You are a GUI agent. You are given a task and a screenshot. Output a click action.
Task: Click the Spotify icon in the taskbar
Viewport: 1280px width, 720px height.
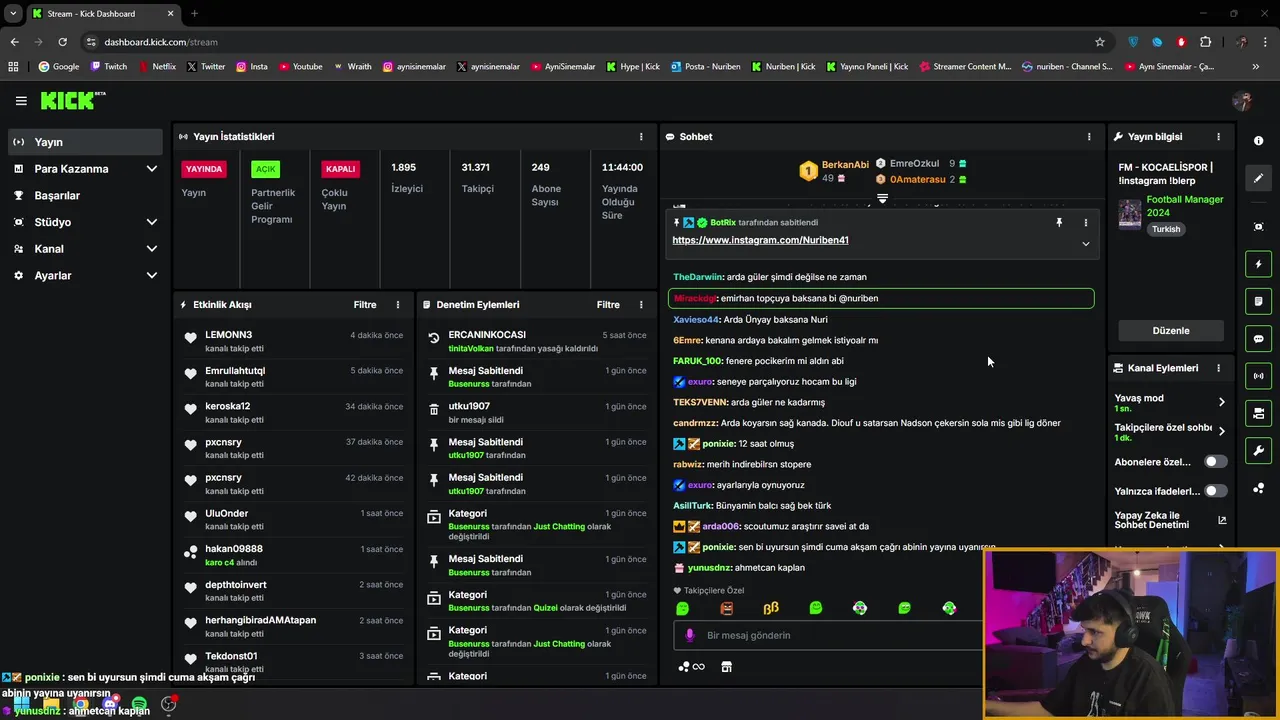pos(139,704)
